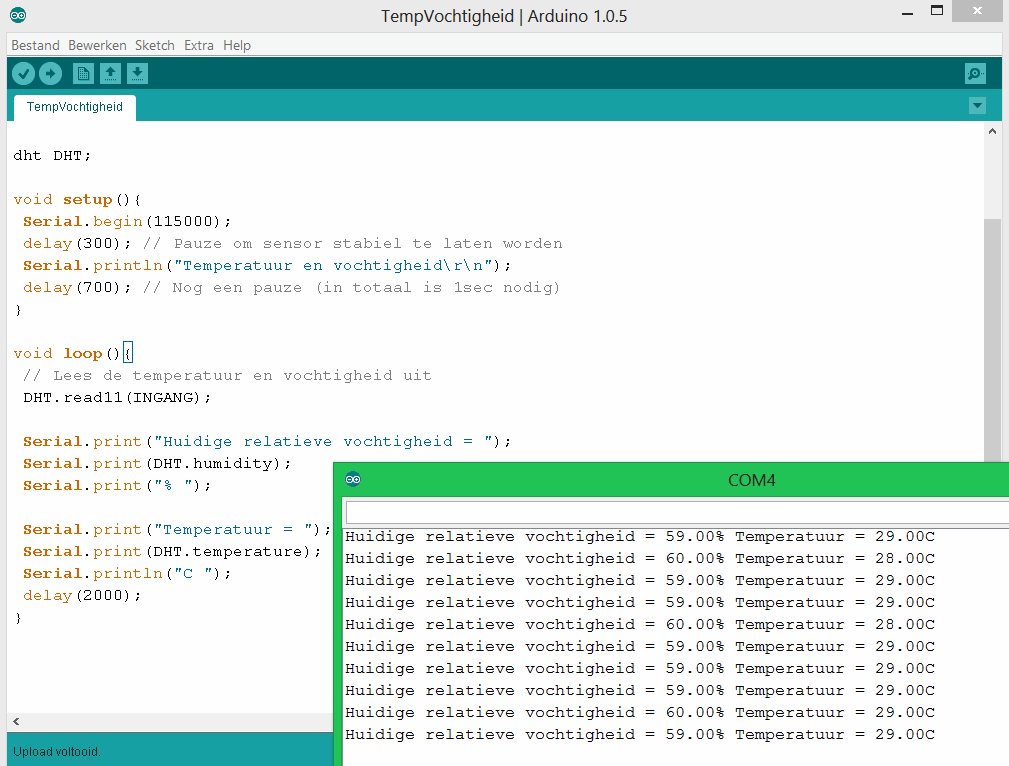This screenshot has width=1009, height=766.
Task: Open a sketch with the up-arrow icon
Action: coord(111,74)
